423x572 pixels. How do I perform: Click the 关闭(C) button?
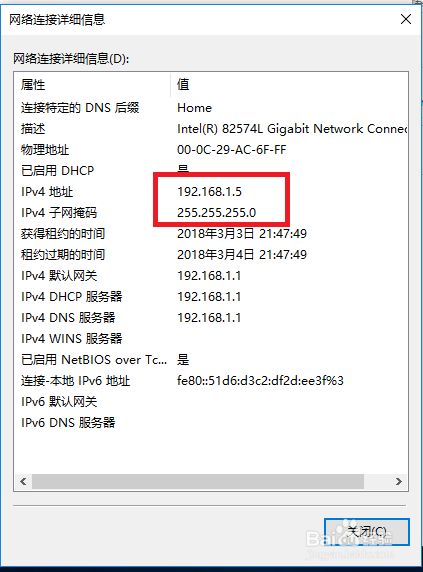[x=366, y=532]
